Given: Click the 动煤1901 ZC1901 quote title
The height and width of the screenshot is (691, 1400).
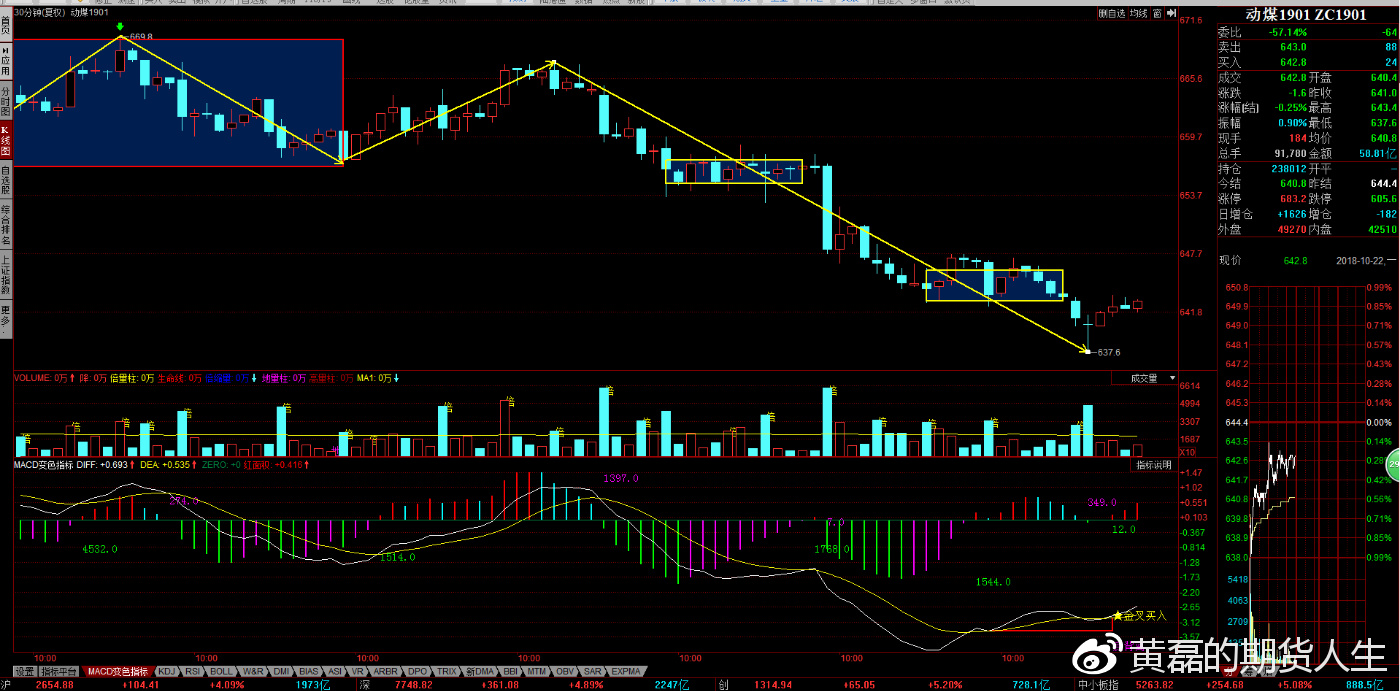Looking at the screenshot, I should tap(1305, 14).
